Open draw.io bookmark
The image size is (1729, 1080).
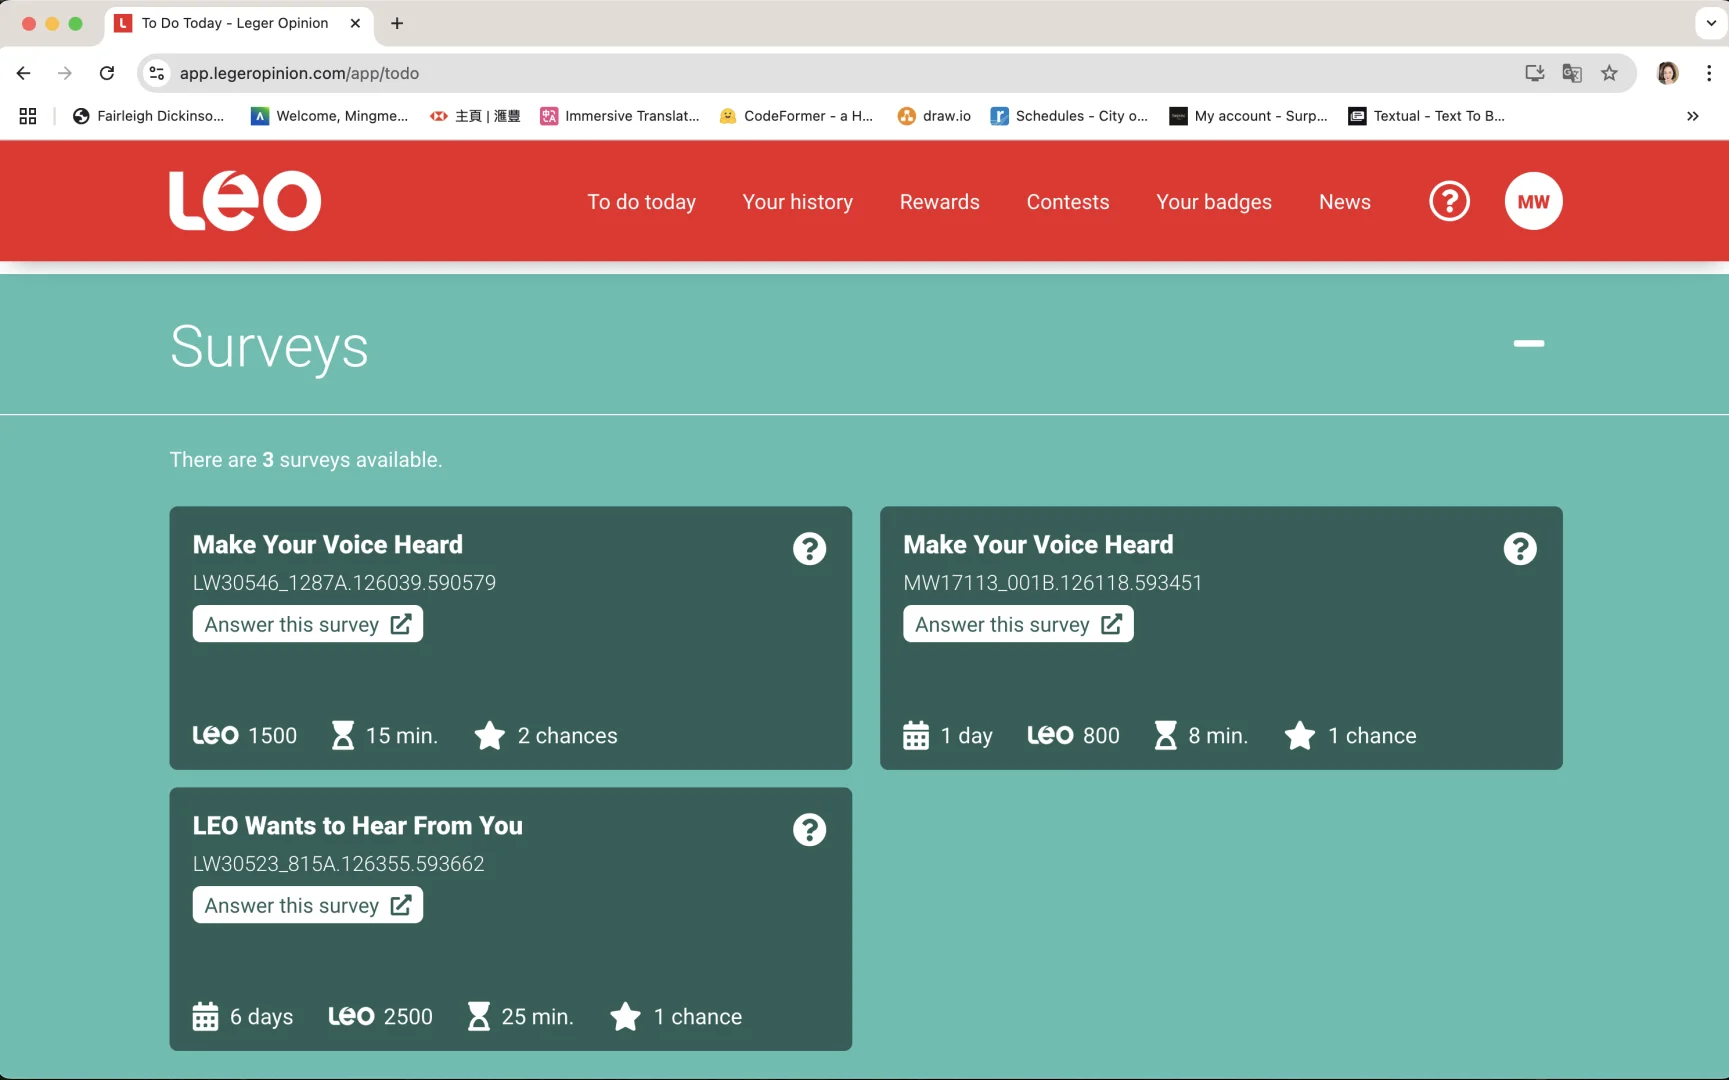pyautogui.click(x=934, y=116)
